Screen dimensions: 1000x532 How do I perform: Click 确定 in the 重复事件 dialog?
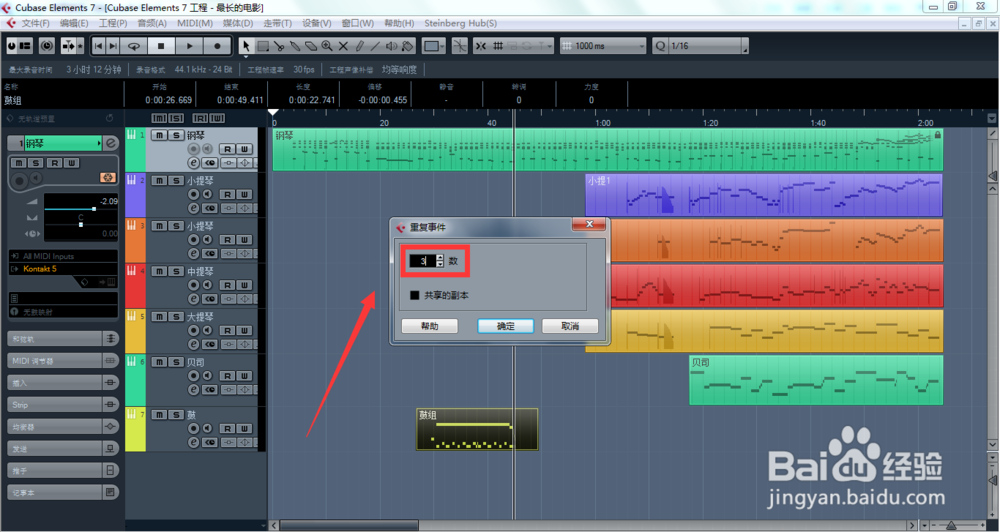(506, 326)
